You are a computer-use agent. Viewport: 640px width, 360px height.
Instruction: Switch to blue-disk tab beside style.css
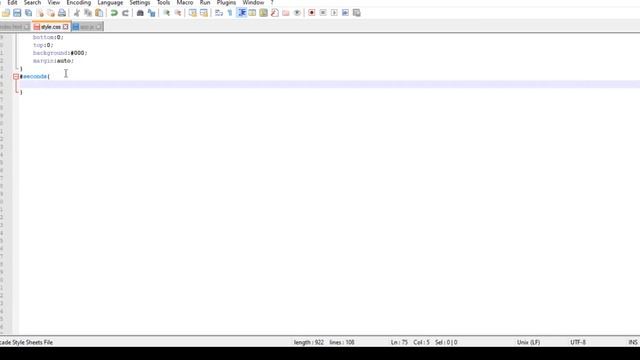coord(87,27)
